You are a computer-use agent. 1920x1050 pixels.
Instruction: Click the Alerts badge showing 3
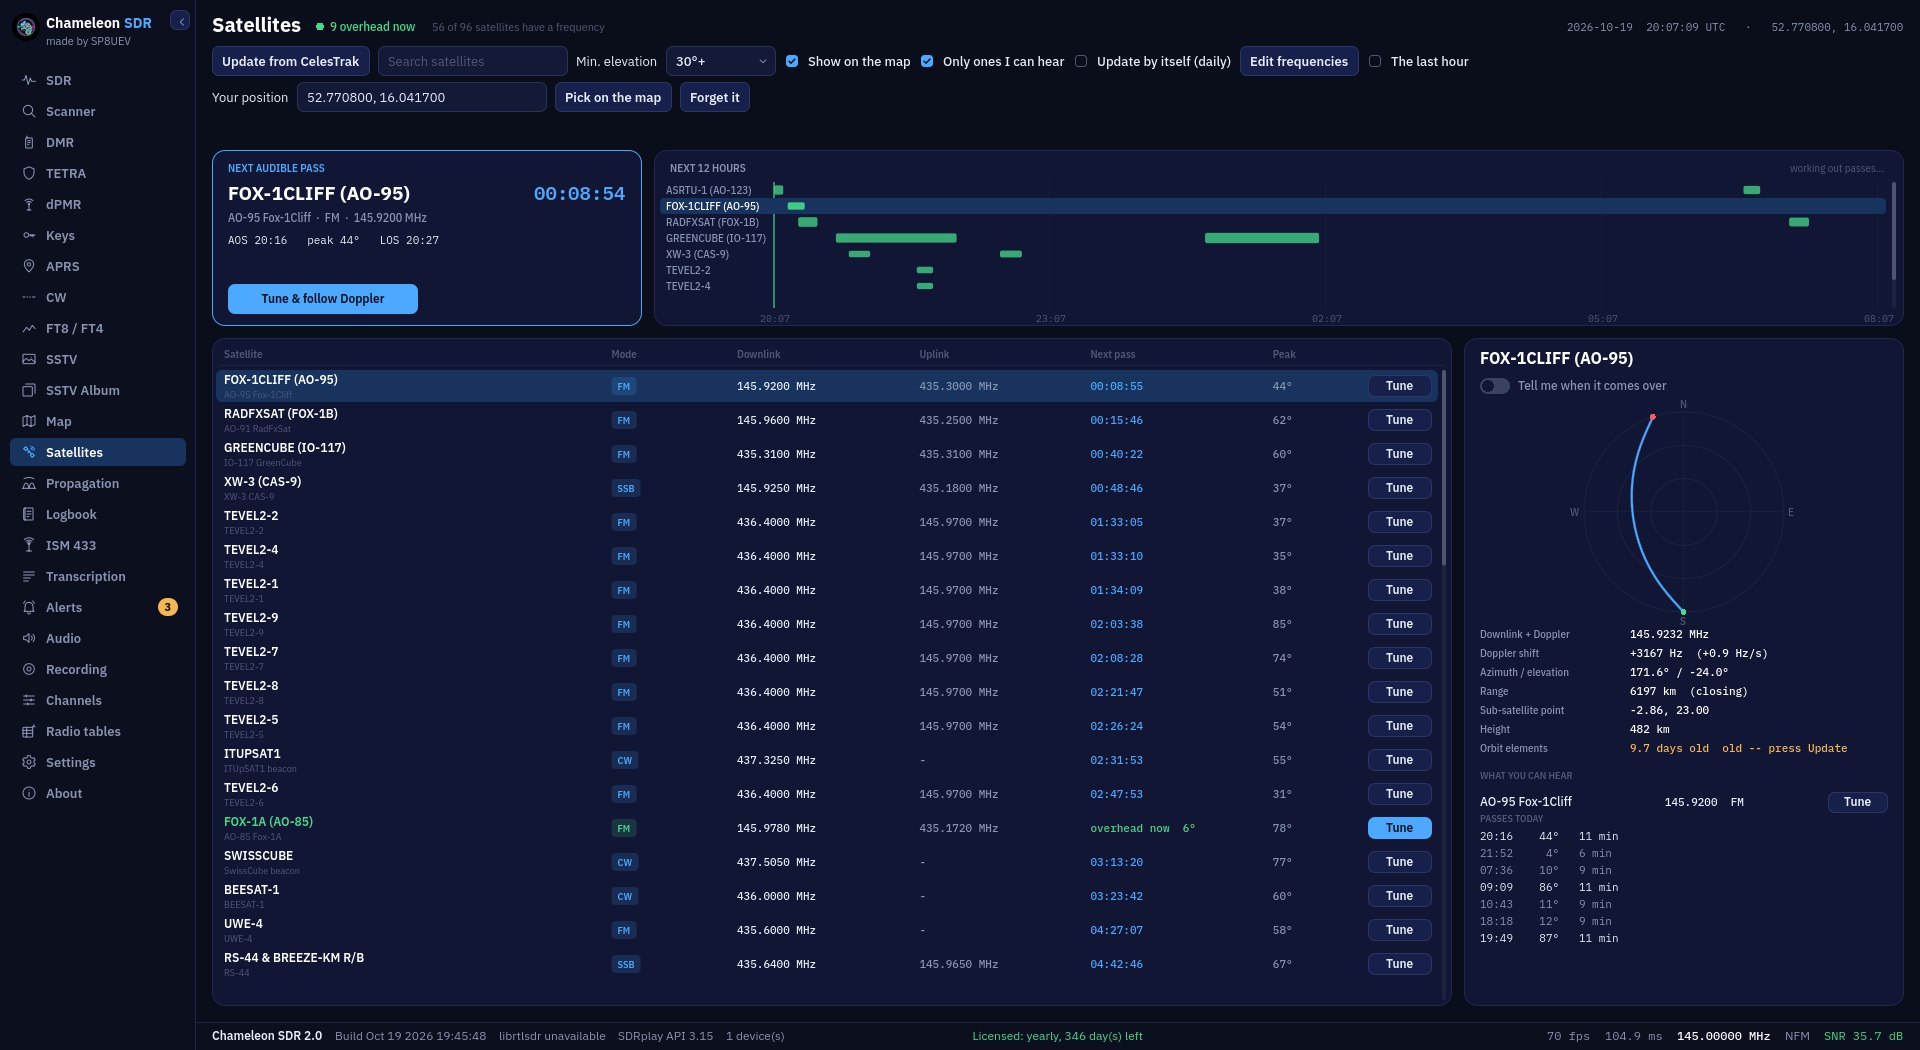[x=168, y=607]
